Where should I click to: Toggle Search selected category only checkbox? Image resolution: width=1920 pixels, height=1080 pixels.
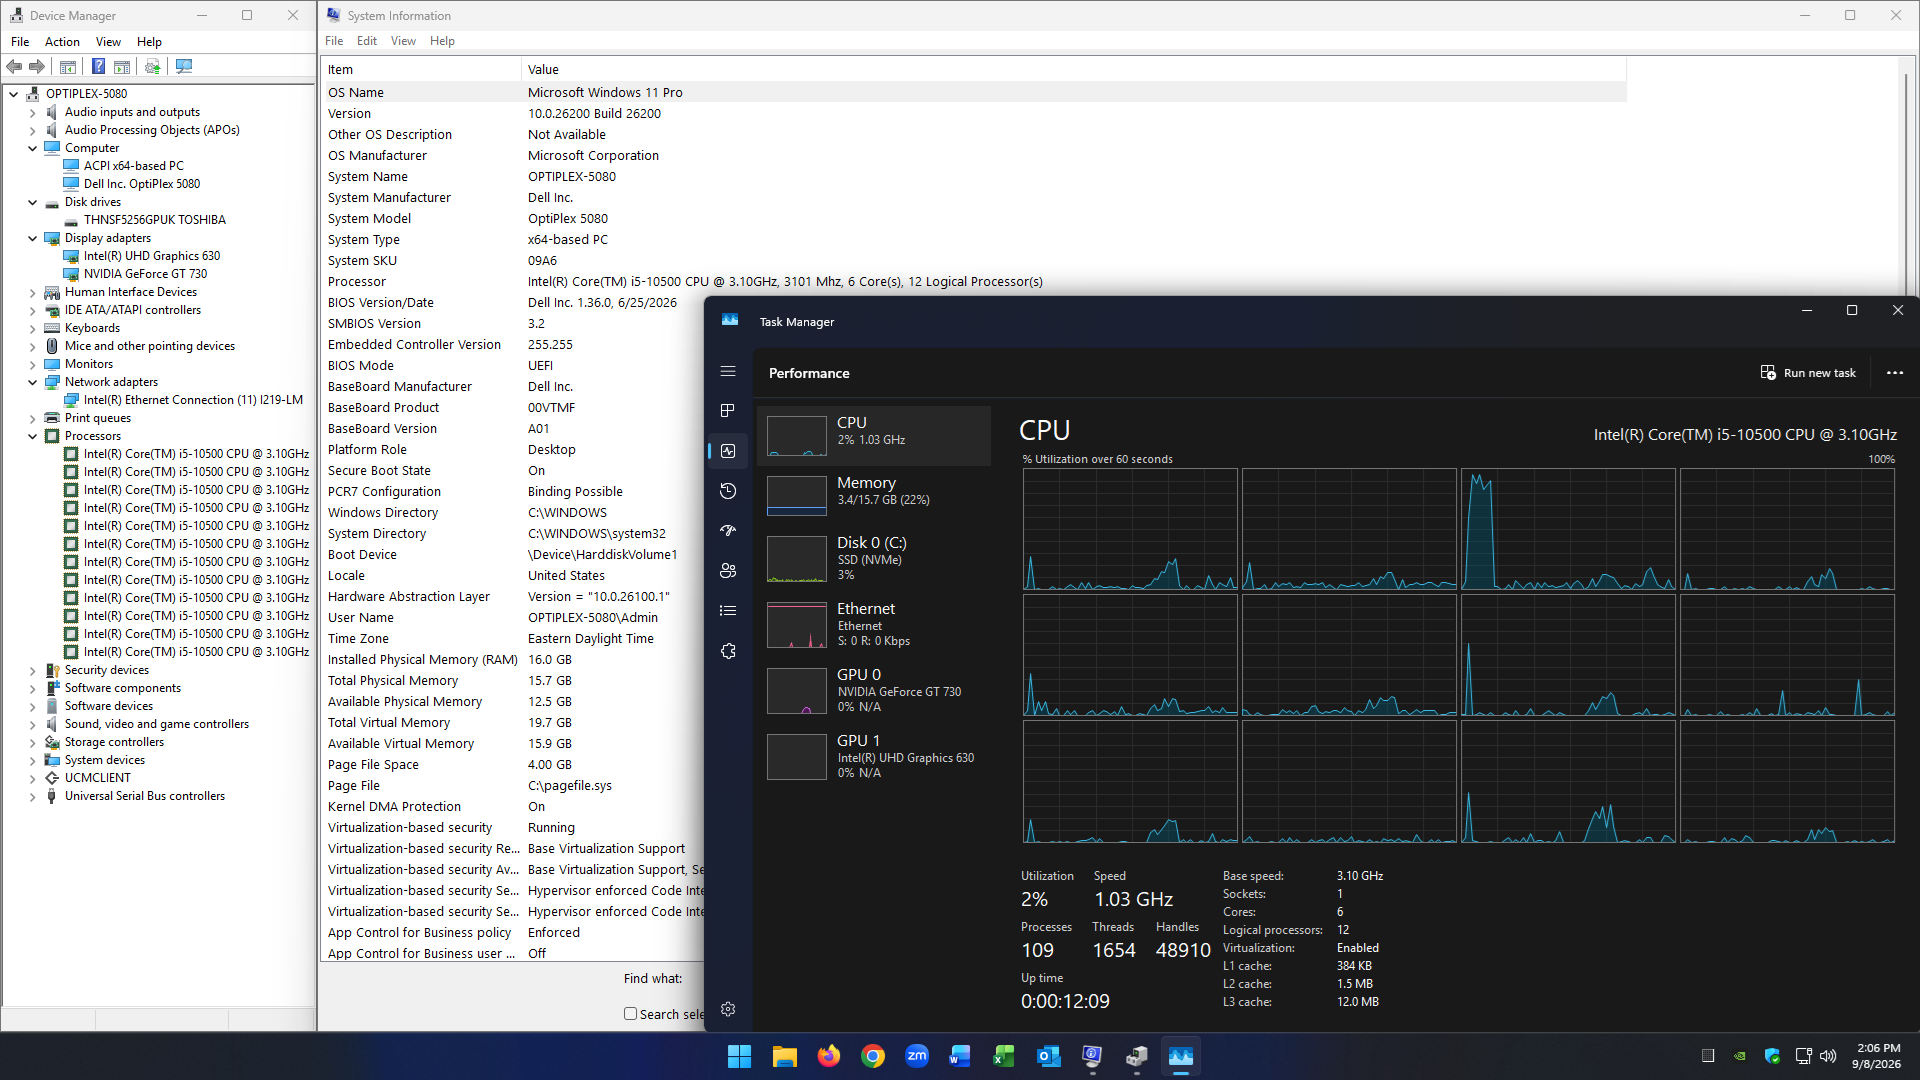[631, 1013]
